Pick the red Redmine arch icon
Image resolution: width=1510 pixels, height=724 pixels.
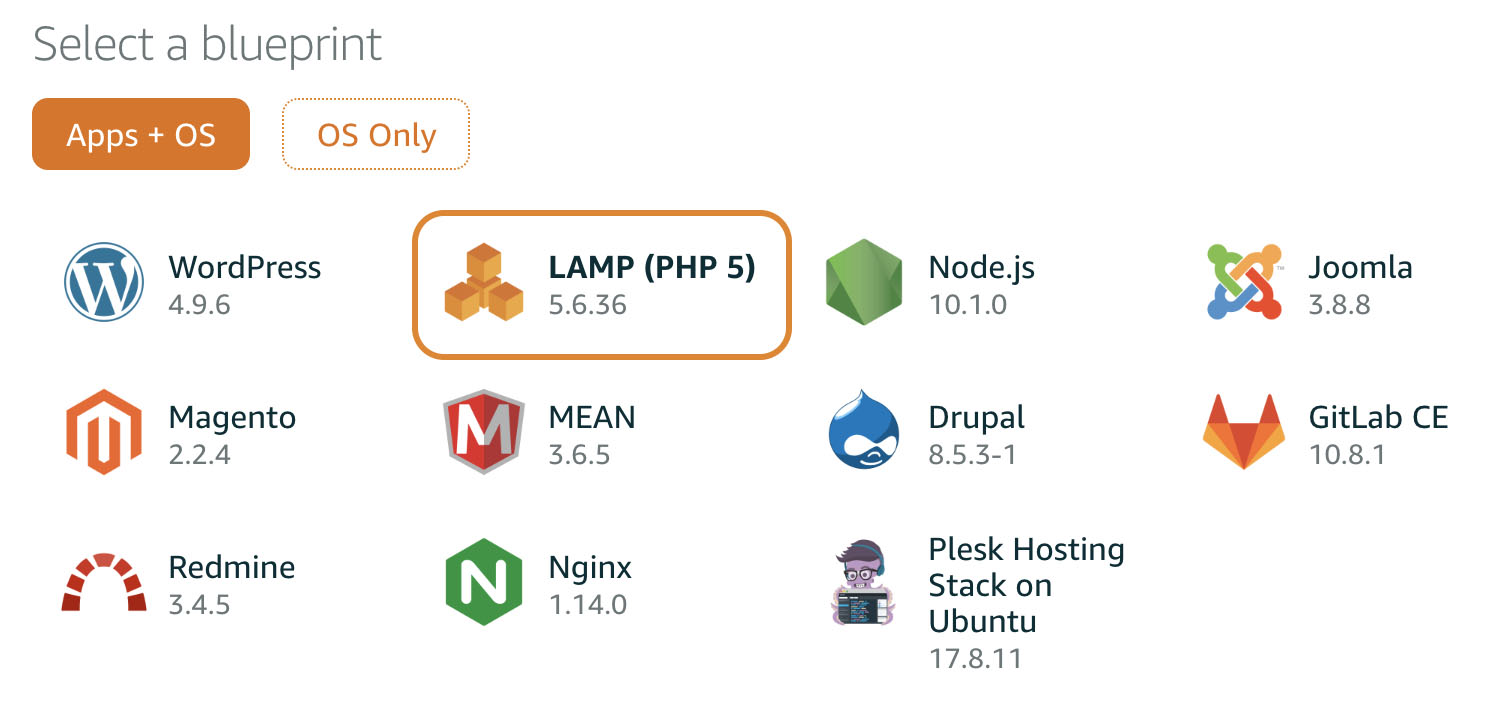click(x=104, y=583)
